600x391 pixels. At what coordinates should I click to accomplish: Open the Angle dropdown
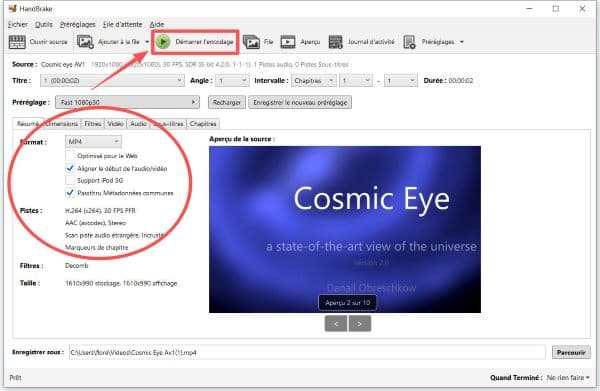click(x=232, y=81)
